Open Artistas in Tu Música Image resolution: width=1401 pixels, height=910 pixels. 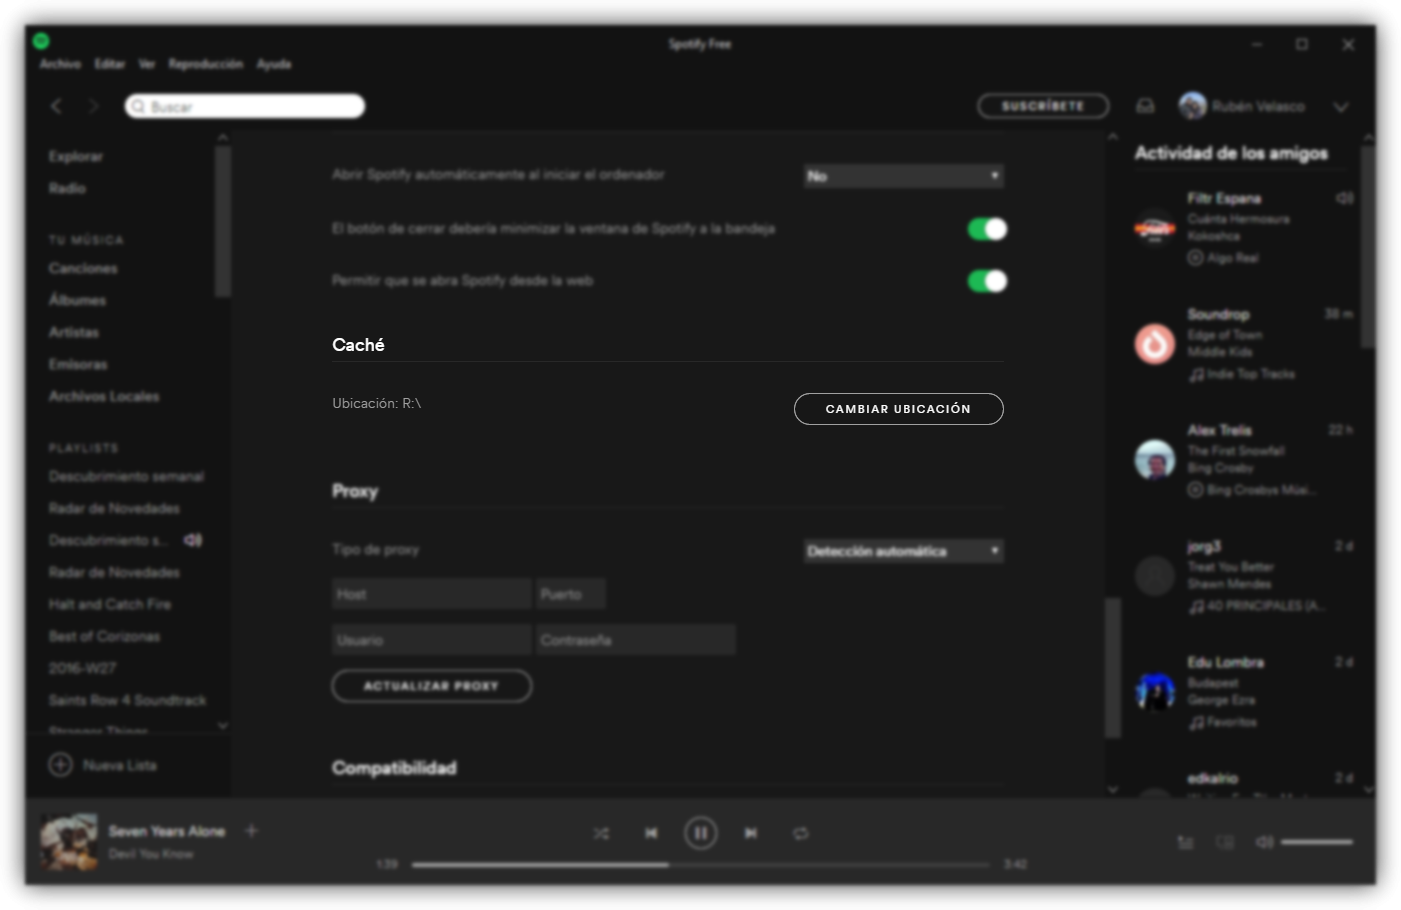coord(74,333)
